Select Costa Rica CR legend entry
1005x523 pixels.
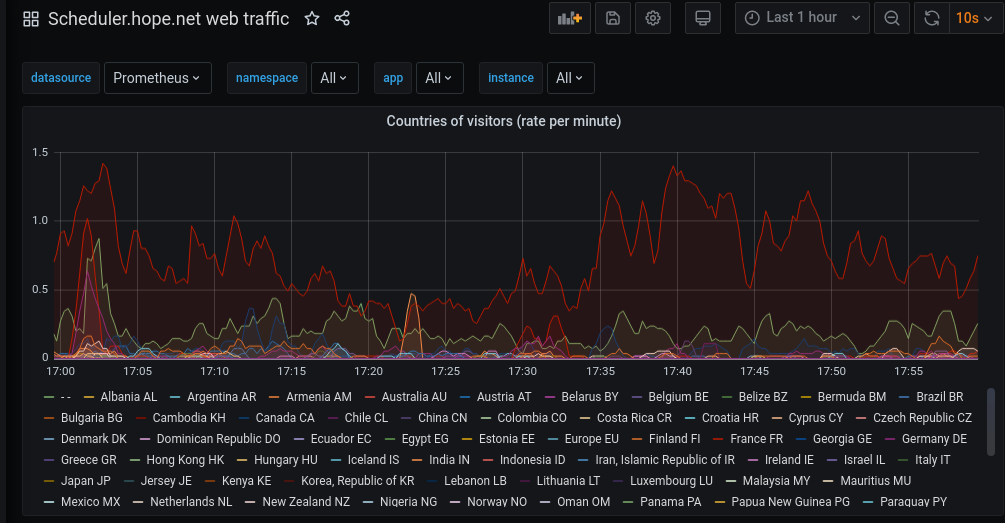[634, 419]
